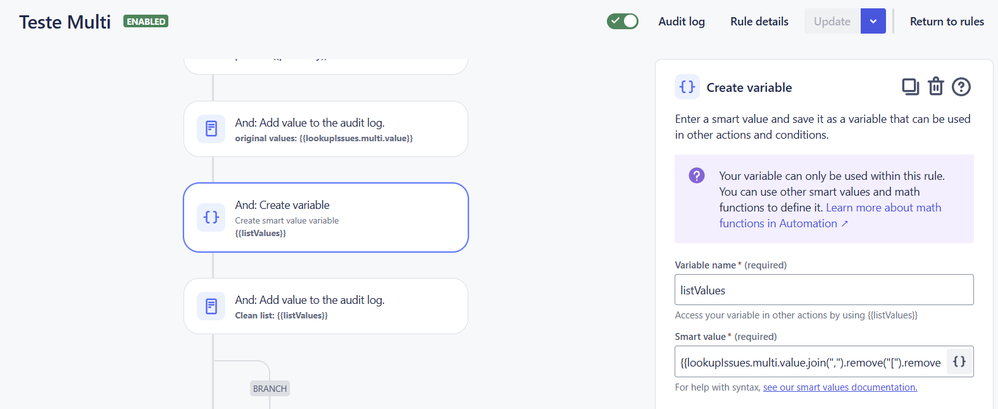This screenshot has width=998, height=409.
Task: Select the Clean list audit log step
Action: (326, 306)
